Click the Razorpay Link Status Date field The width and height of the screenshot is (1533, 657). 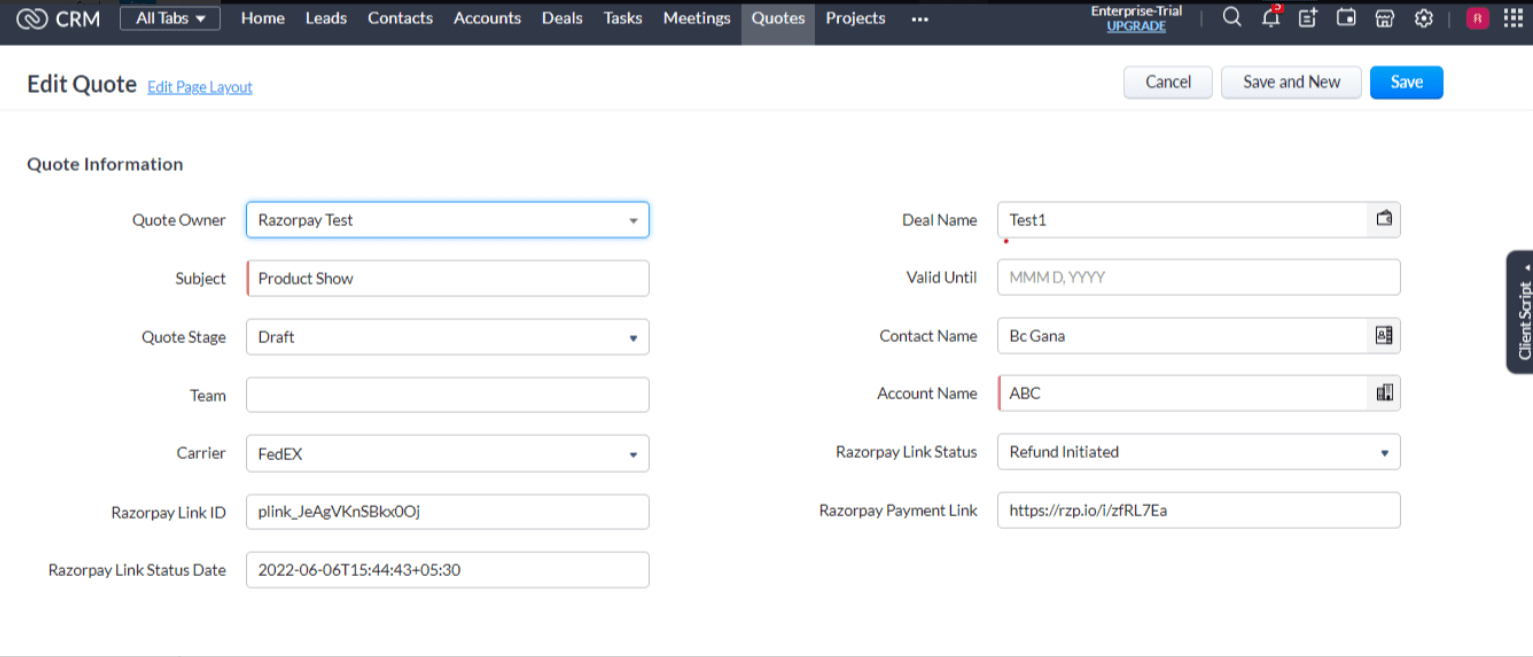pyautogui.click(x=447, y=570)
